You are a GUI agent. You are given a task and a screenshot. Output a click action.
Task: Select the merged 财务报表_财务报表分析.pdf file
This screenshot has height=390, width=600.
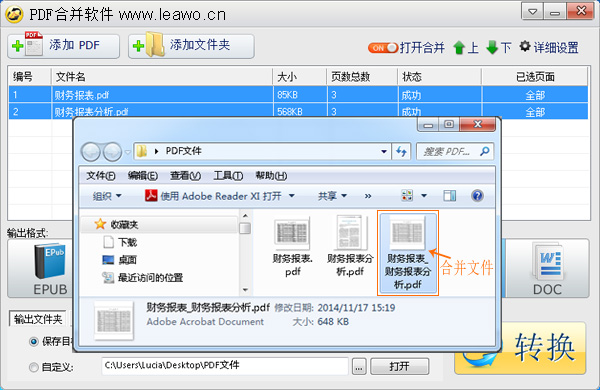coord(408,253)
